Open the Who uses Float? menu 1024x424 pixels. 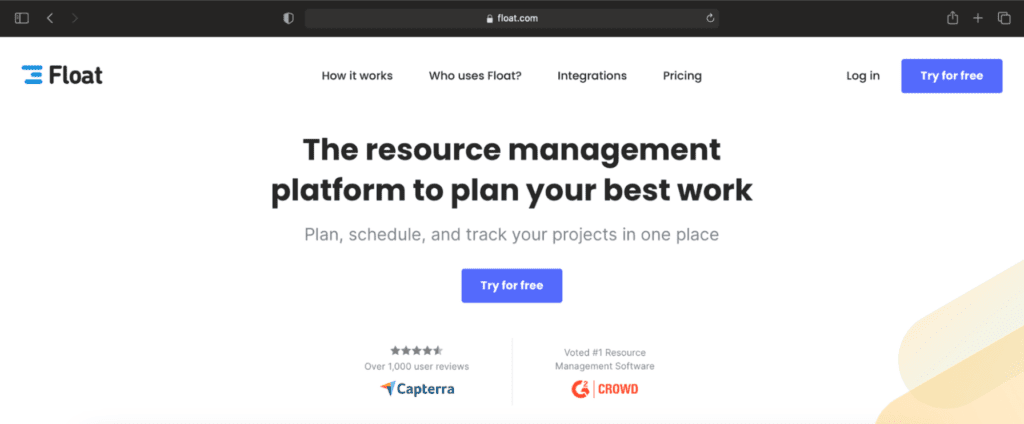(x=475, y=76)
